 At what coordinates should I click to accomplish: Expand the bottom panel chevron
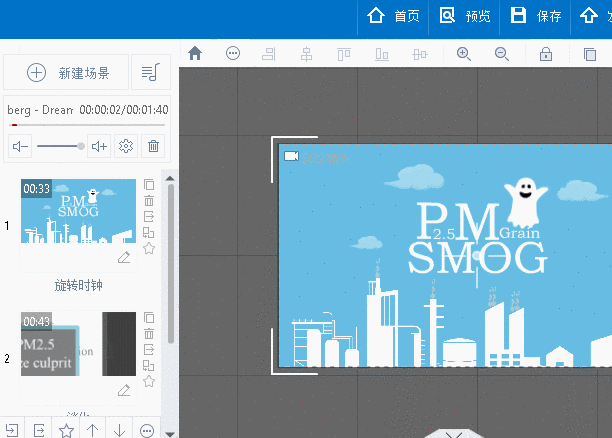(x=453, y=434)
